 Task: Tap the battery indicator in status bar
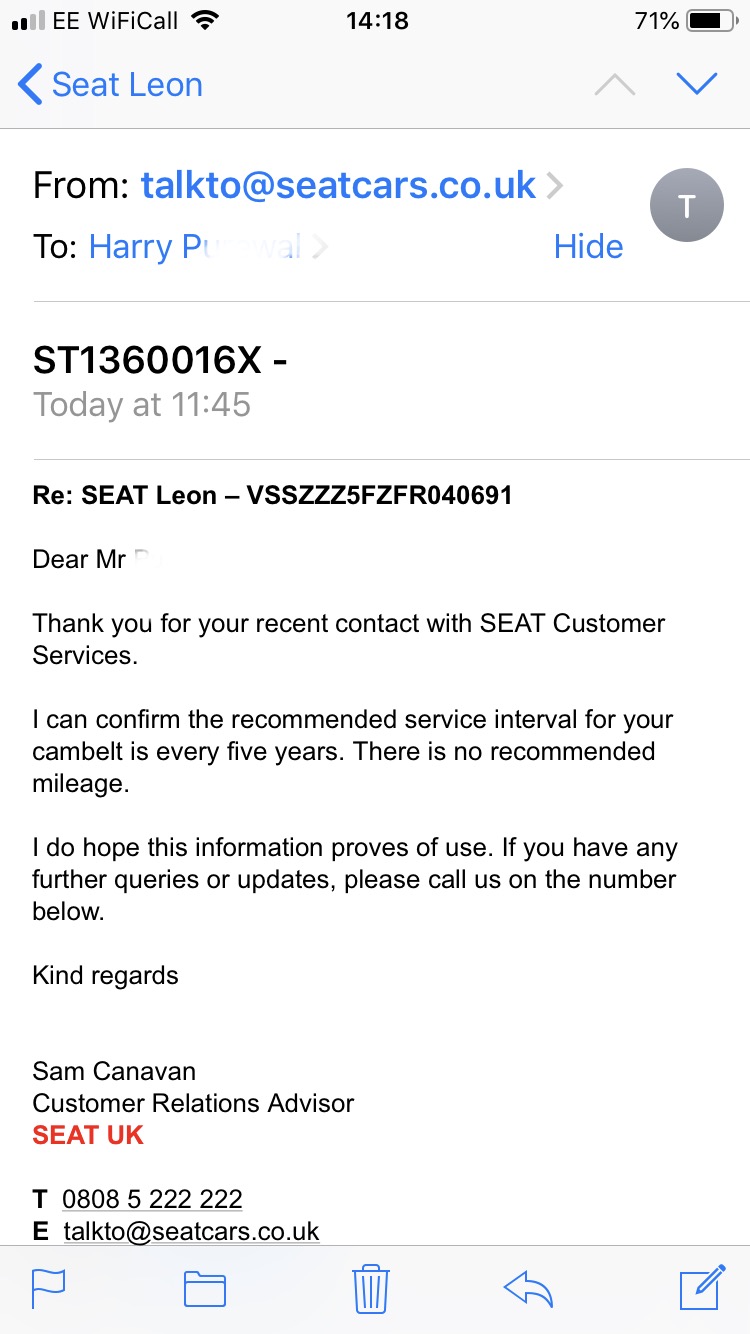(x=711, y=21)
